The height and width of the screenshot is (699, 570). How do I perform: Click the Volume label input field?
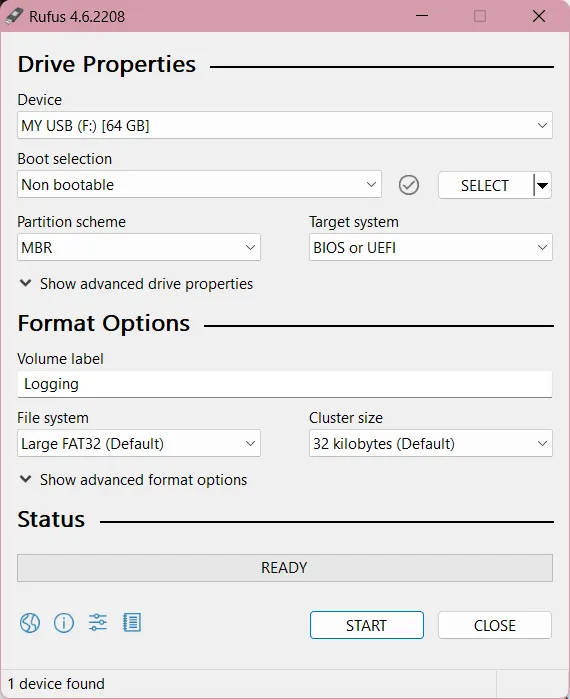pyautogui.click(x=285, y=384)
